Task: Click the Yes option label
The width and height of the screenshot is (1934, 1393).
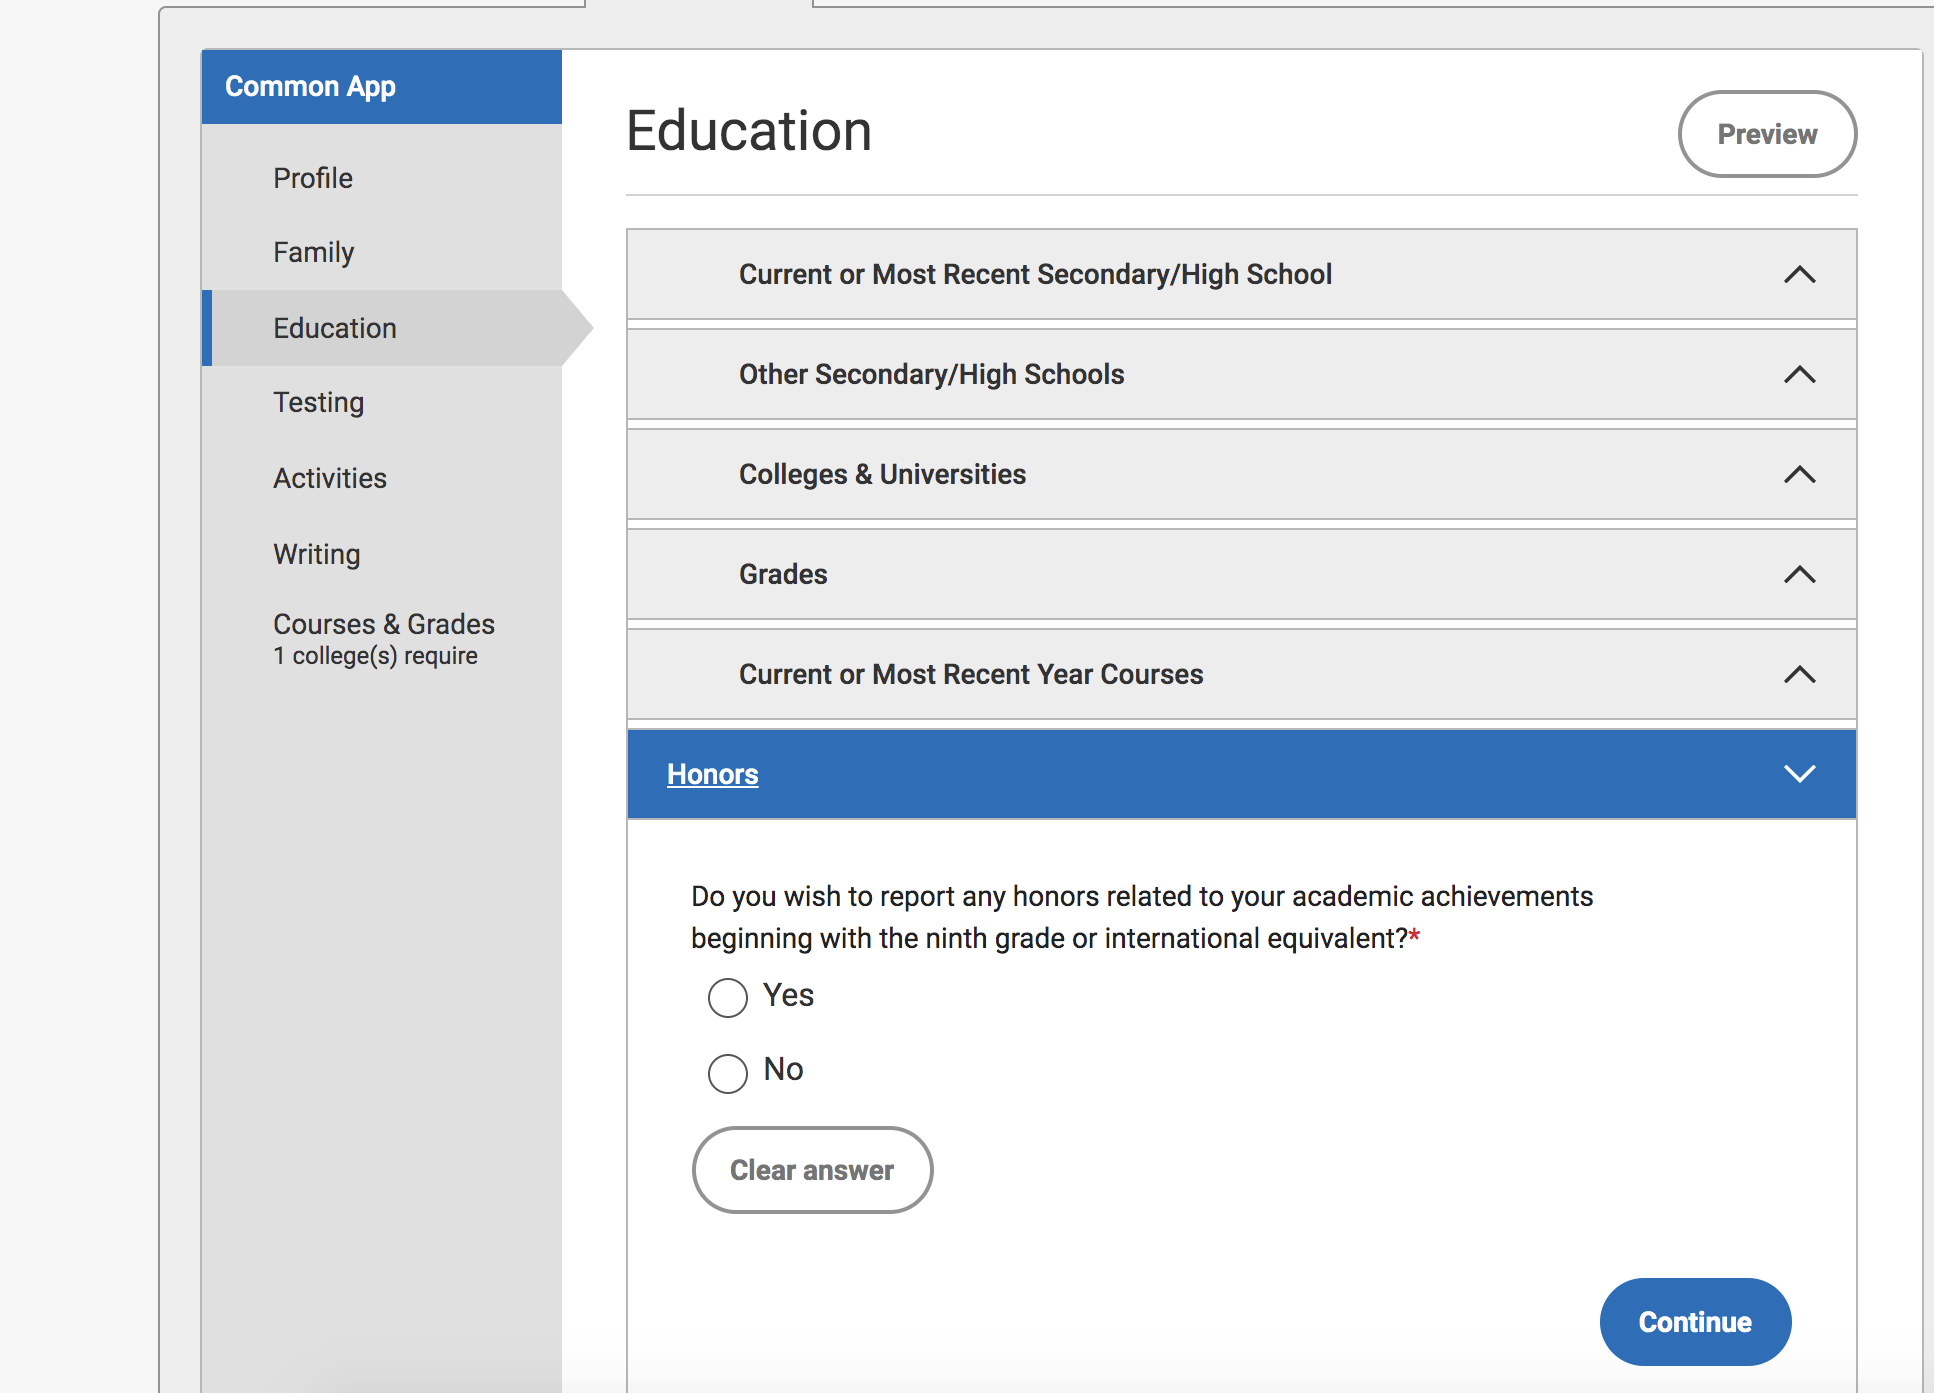Action: click(788, 995)
